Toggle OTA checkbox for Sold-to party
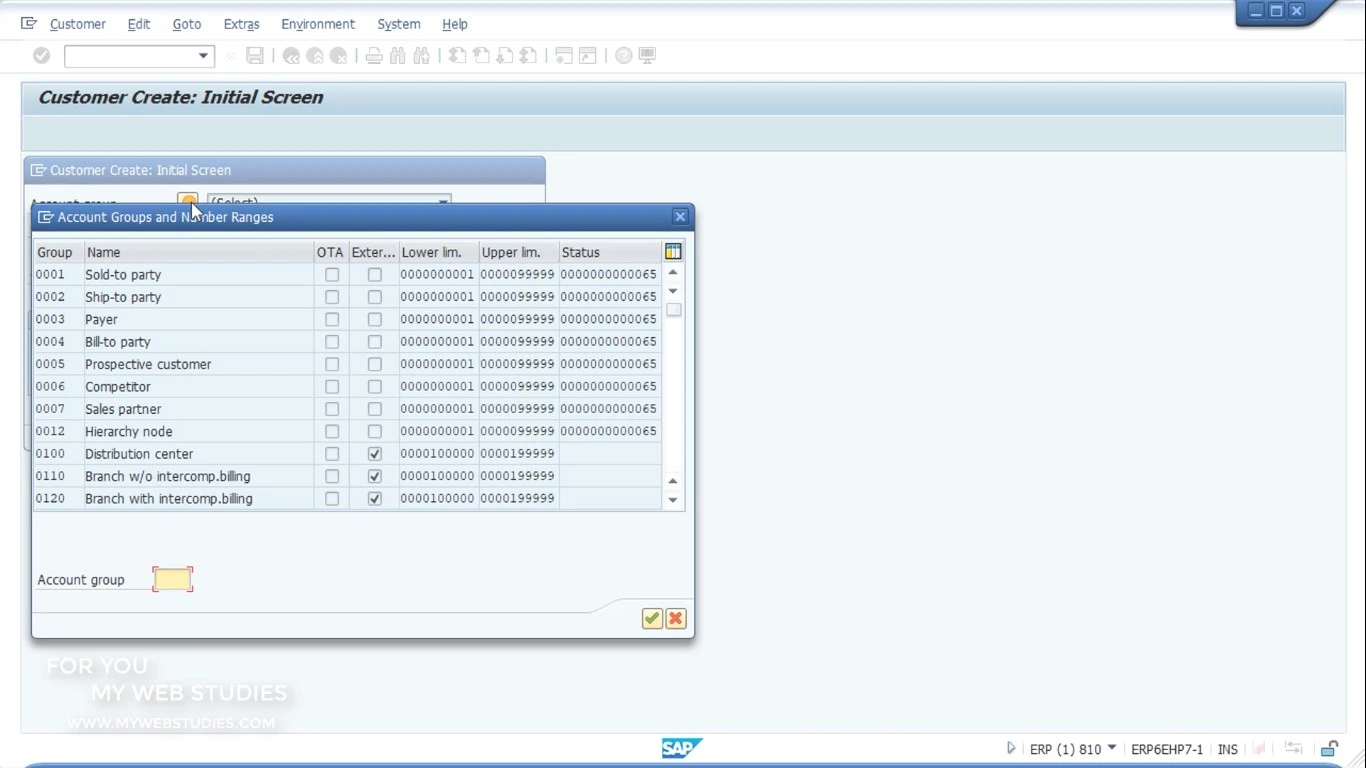Viewport: 1366px width, 768px height. 332,275
